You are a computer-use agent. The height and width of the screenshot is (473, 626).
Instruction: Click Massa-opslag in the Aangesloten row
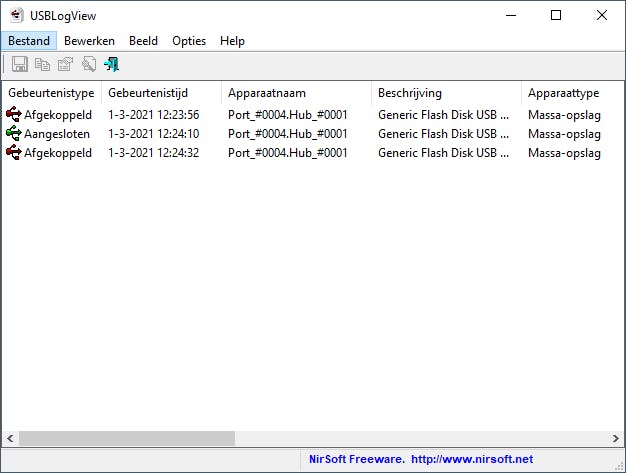pyautogui.click(x=564, y=134)
